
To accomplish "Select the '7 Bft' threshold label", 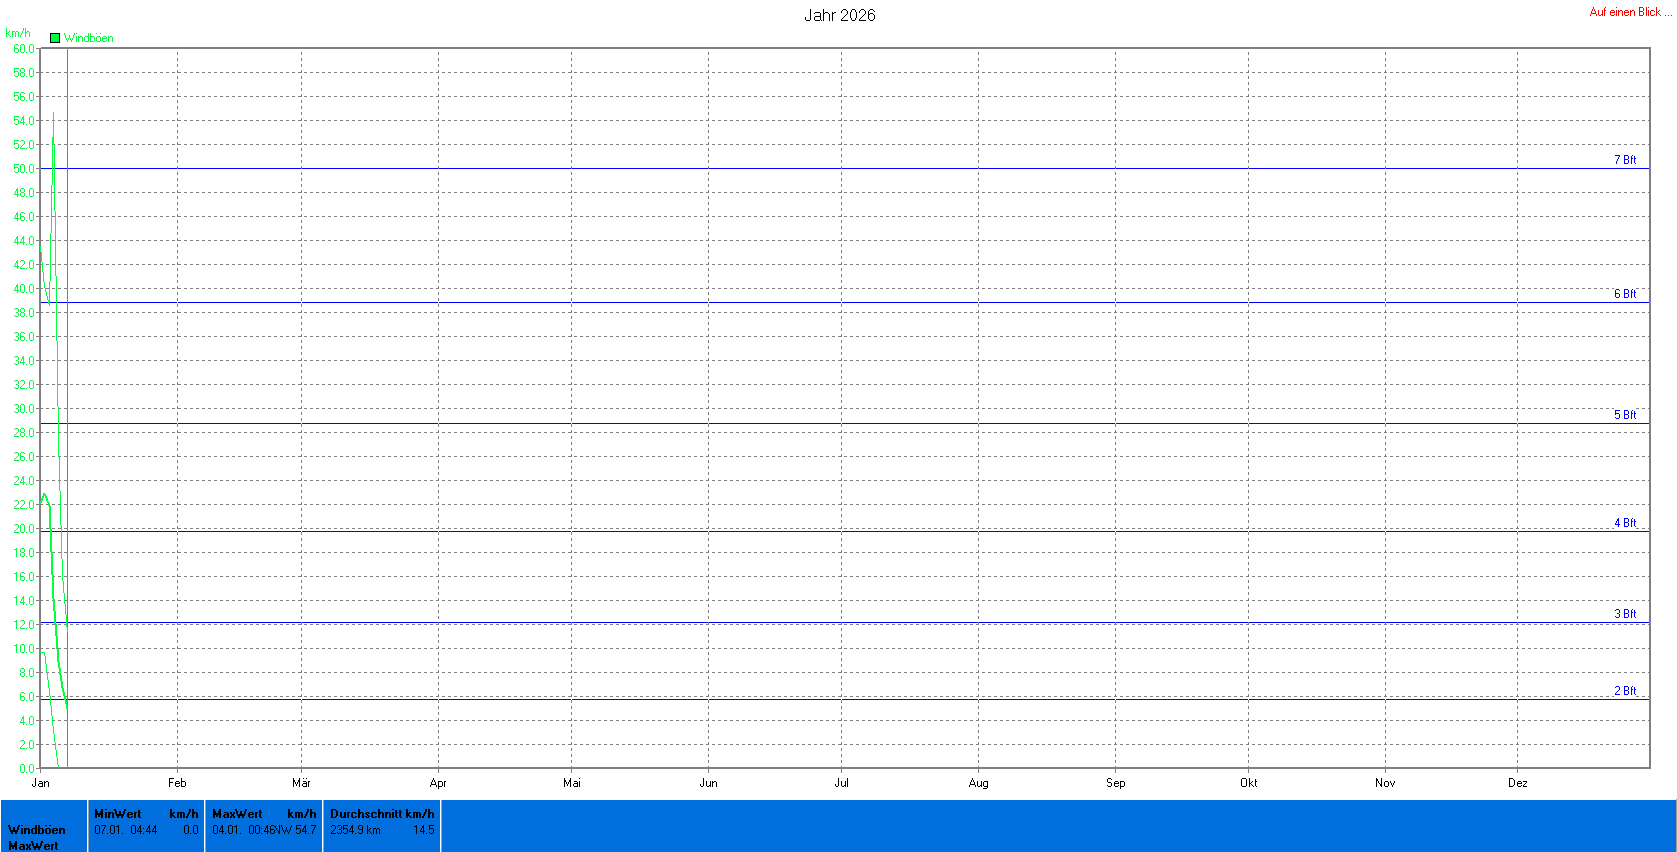I will pos(1625,160).
